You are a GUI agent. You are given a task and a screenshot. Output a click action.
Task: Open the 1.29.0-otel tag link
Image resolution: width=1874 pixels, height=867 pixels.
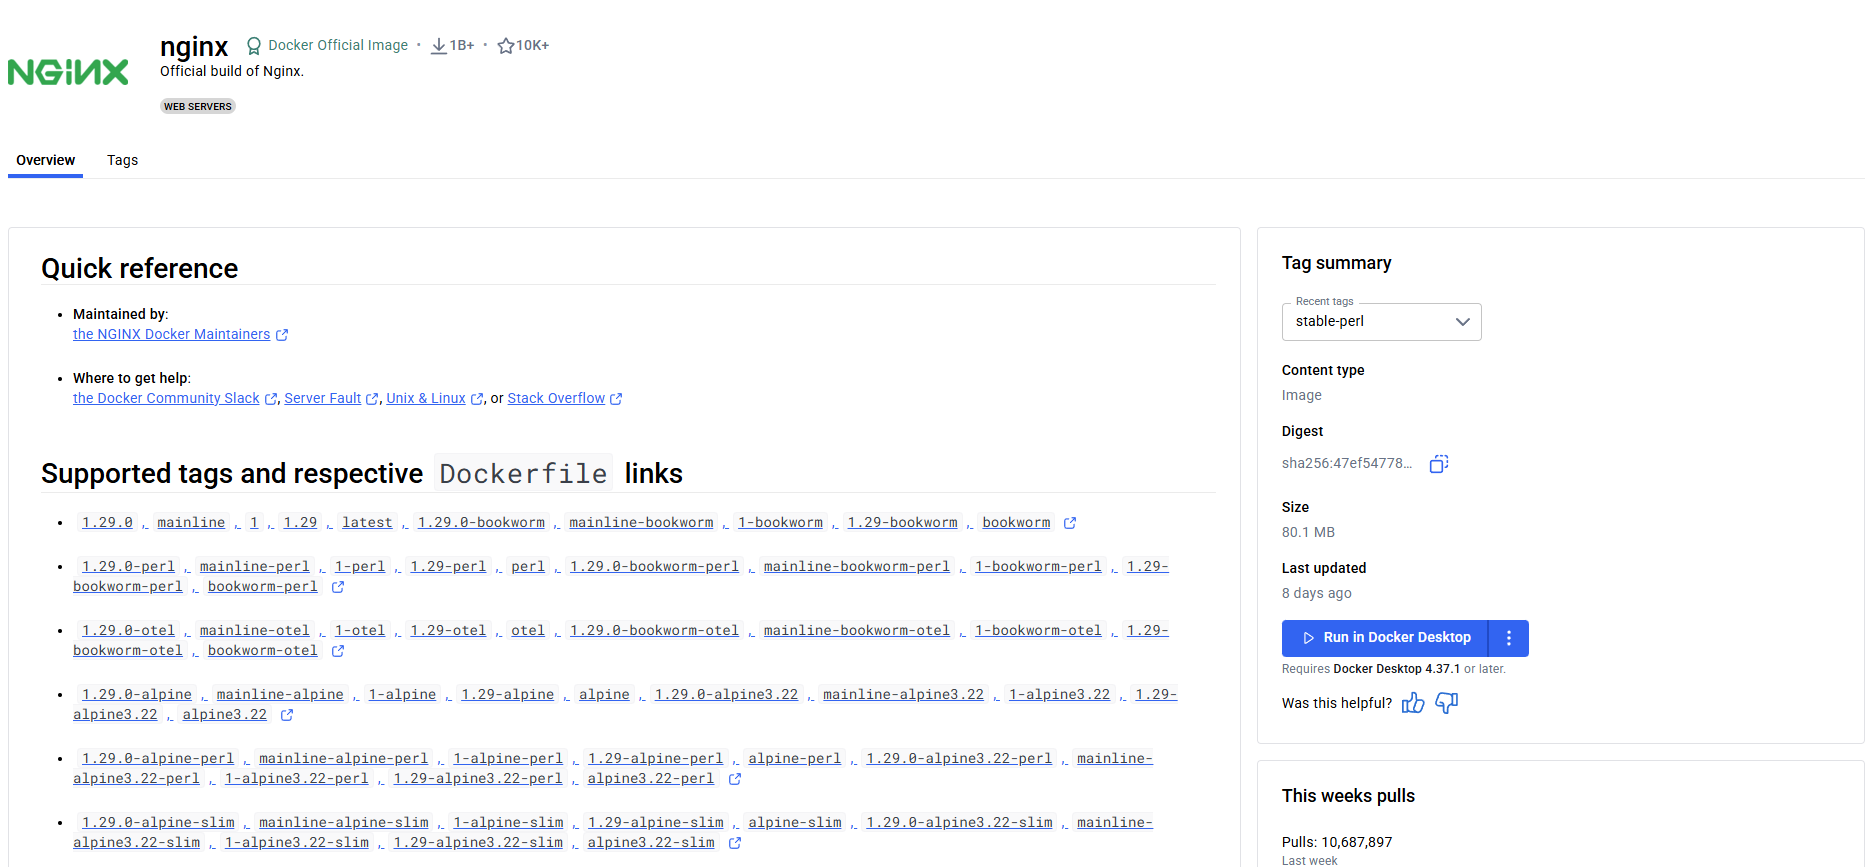pos(128,630)
